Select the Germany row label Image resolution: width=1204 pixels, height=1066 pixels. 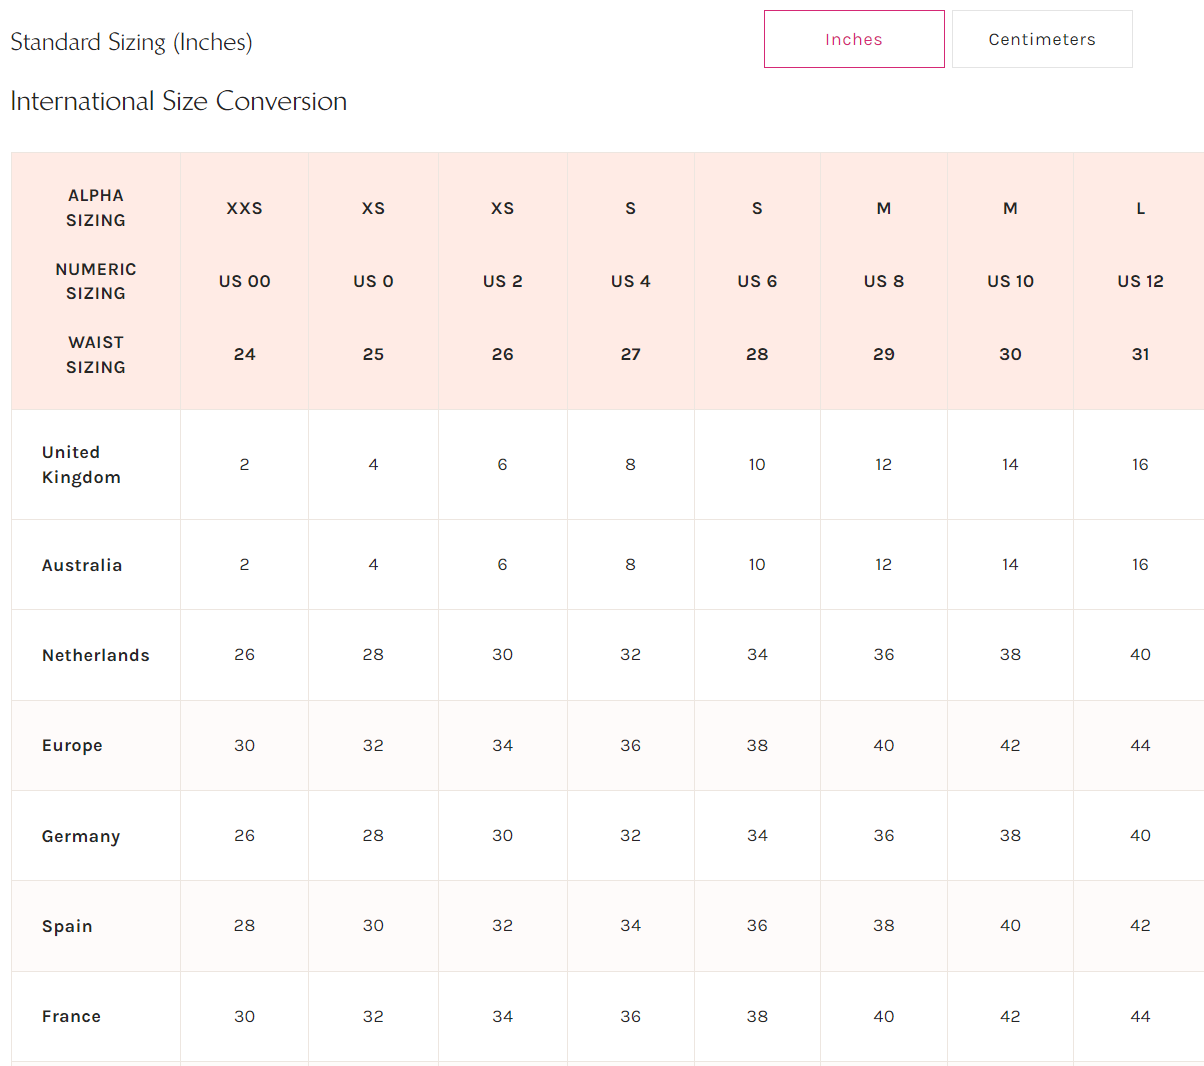tap(81, 836)
